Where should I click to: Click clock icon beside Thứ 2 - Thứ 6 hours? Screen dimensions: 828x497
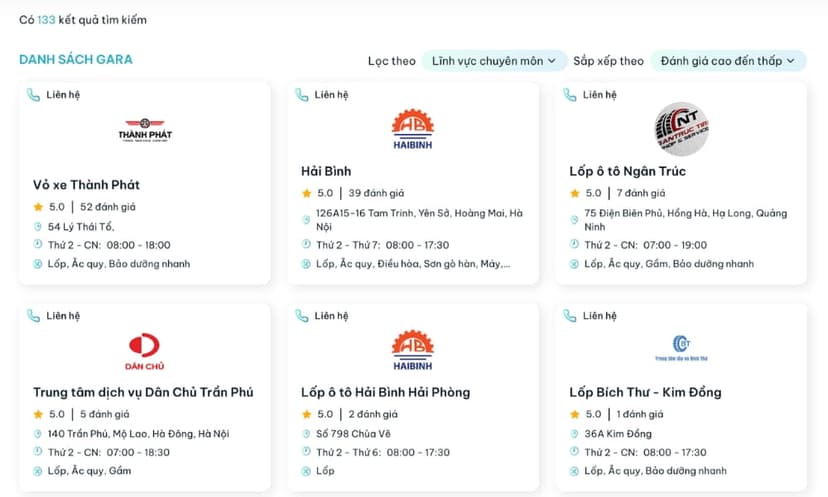306,452
